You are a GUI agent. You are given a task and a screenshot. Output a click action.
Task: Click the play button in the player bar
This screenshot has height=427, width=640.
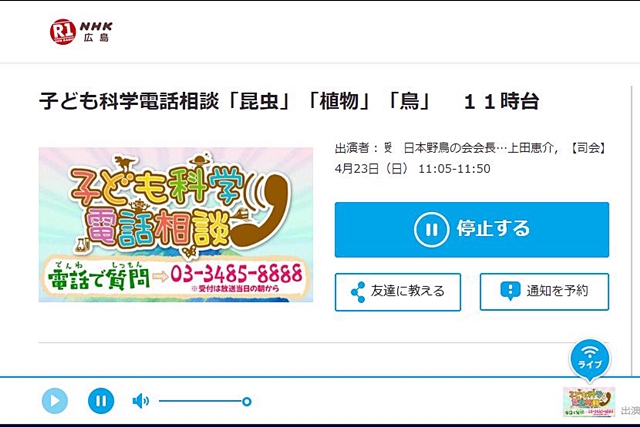click(55, 401)
